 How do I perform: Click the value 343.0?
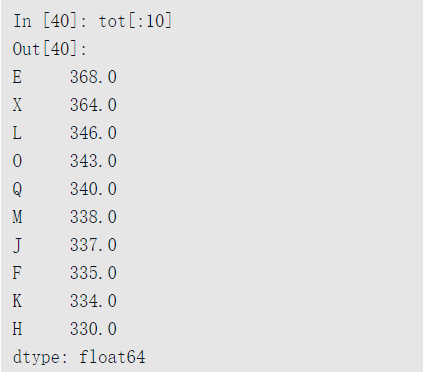point(93,161)
